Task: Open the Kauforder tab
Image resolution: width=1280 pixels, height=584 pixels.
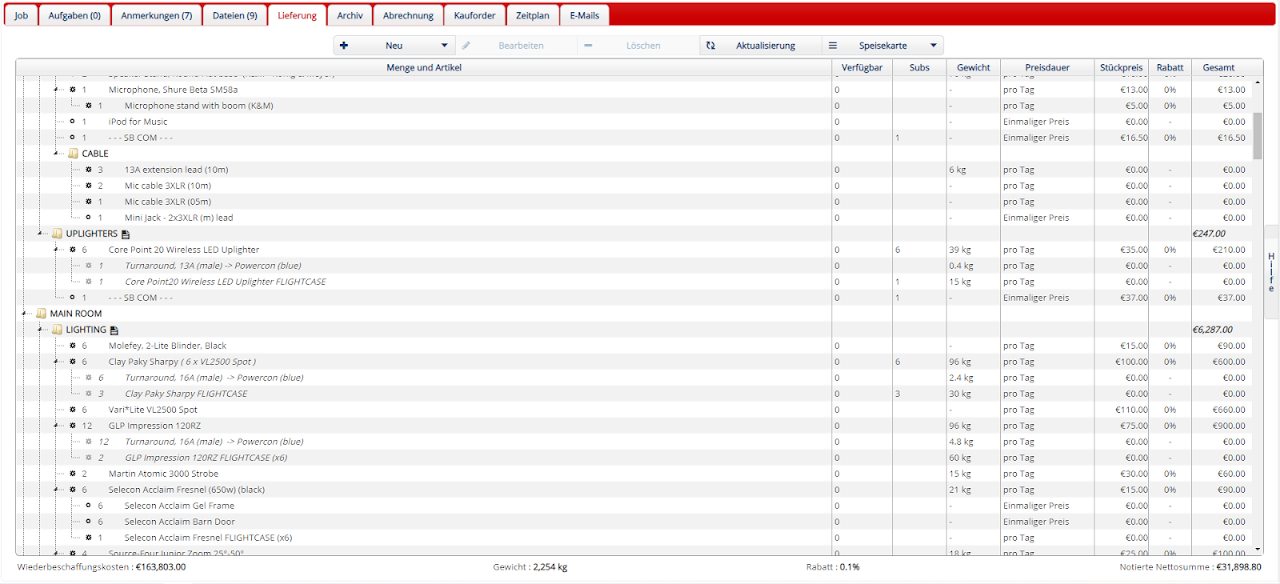Action: click(x=475, y=16)
